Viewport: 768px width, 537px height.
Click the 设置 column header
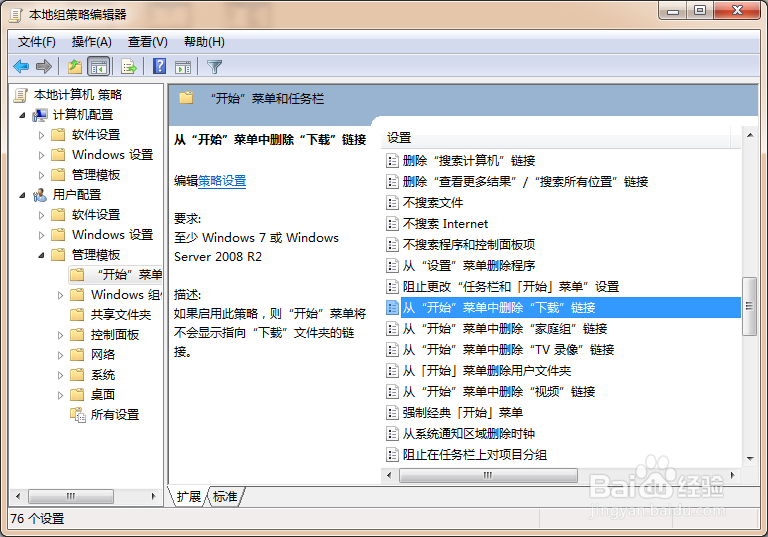[555, 138]
